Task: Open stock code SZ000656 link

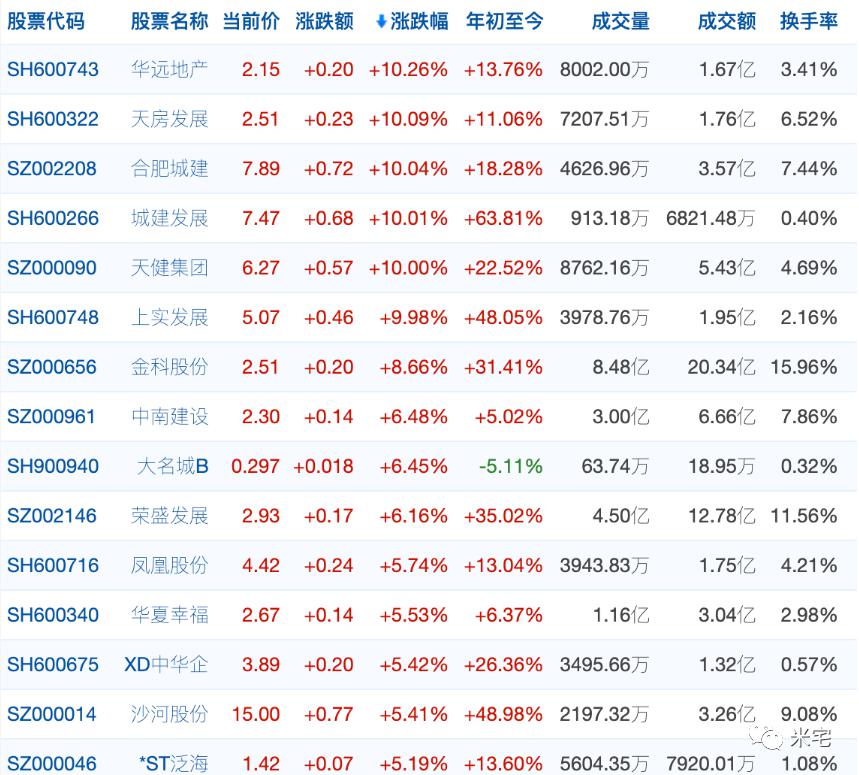Action: click(51, 367)
